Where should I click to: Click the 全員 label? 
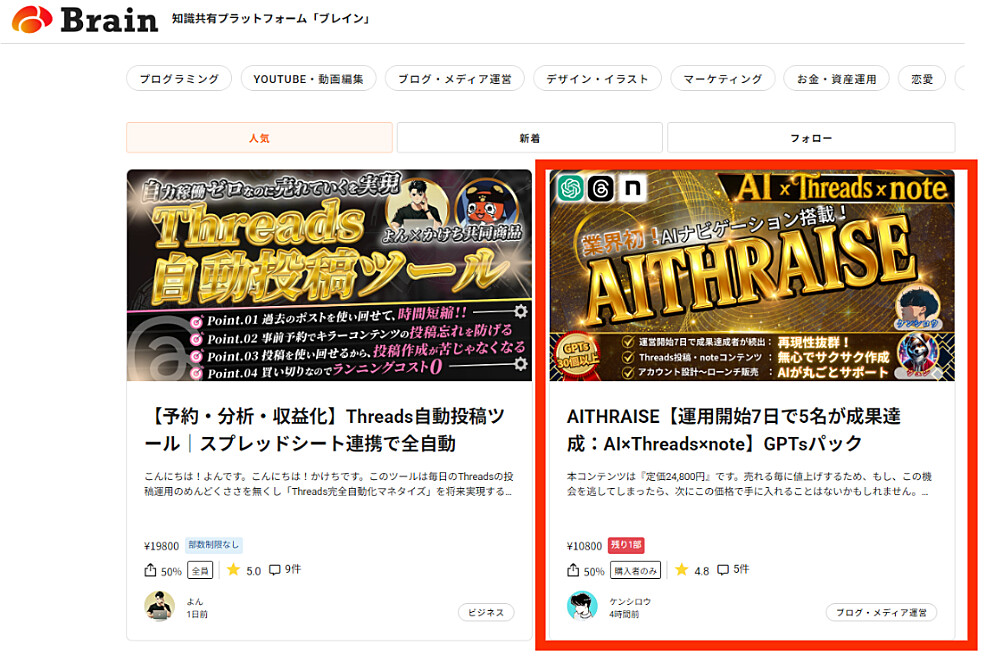[200, 571]
